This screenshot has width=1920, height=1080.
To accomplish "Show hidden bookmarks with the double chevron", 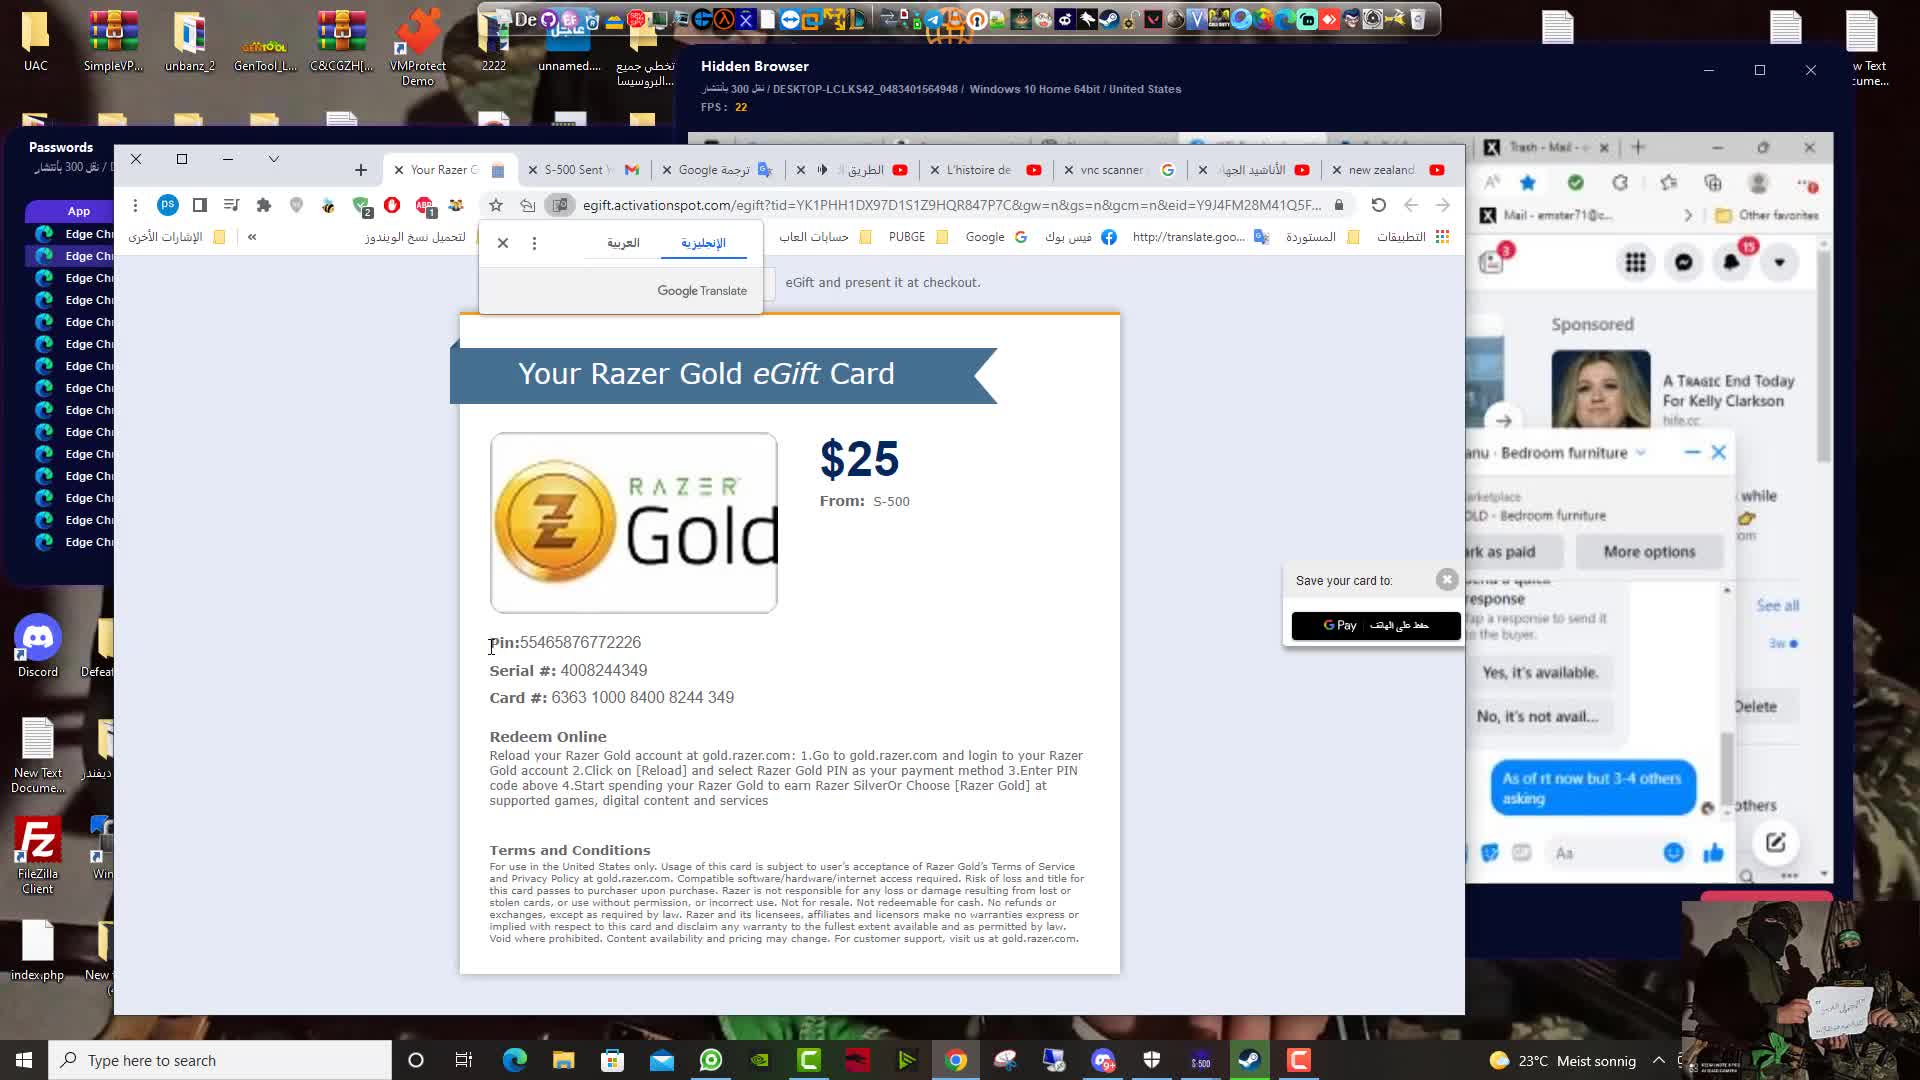I will (x=252, y=237).
